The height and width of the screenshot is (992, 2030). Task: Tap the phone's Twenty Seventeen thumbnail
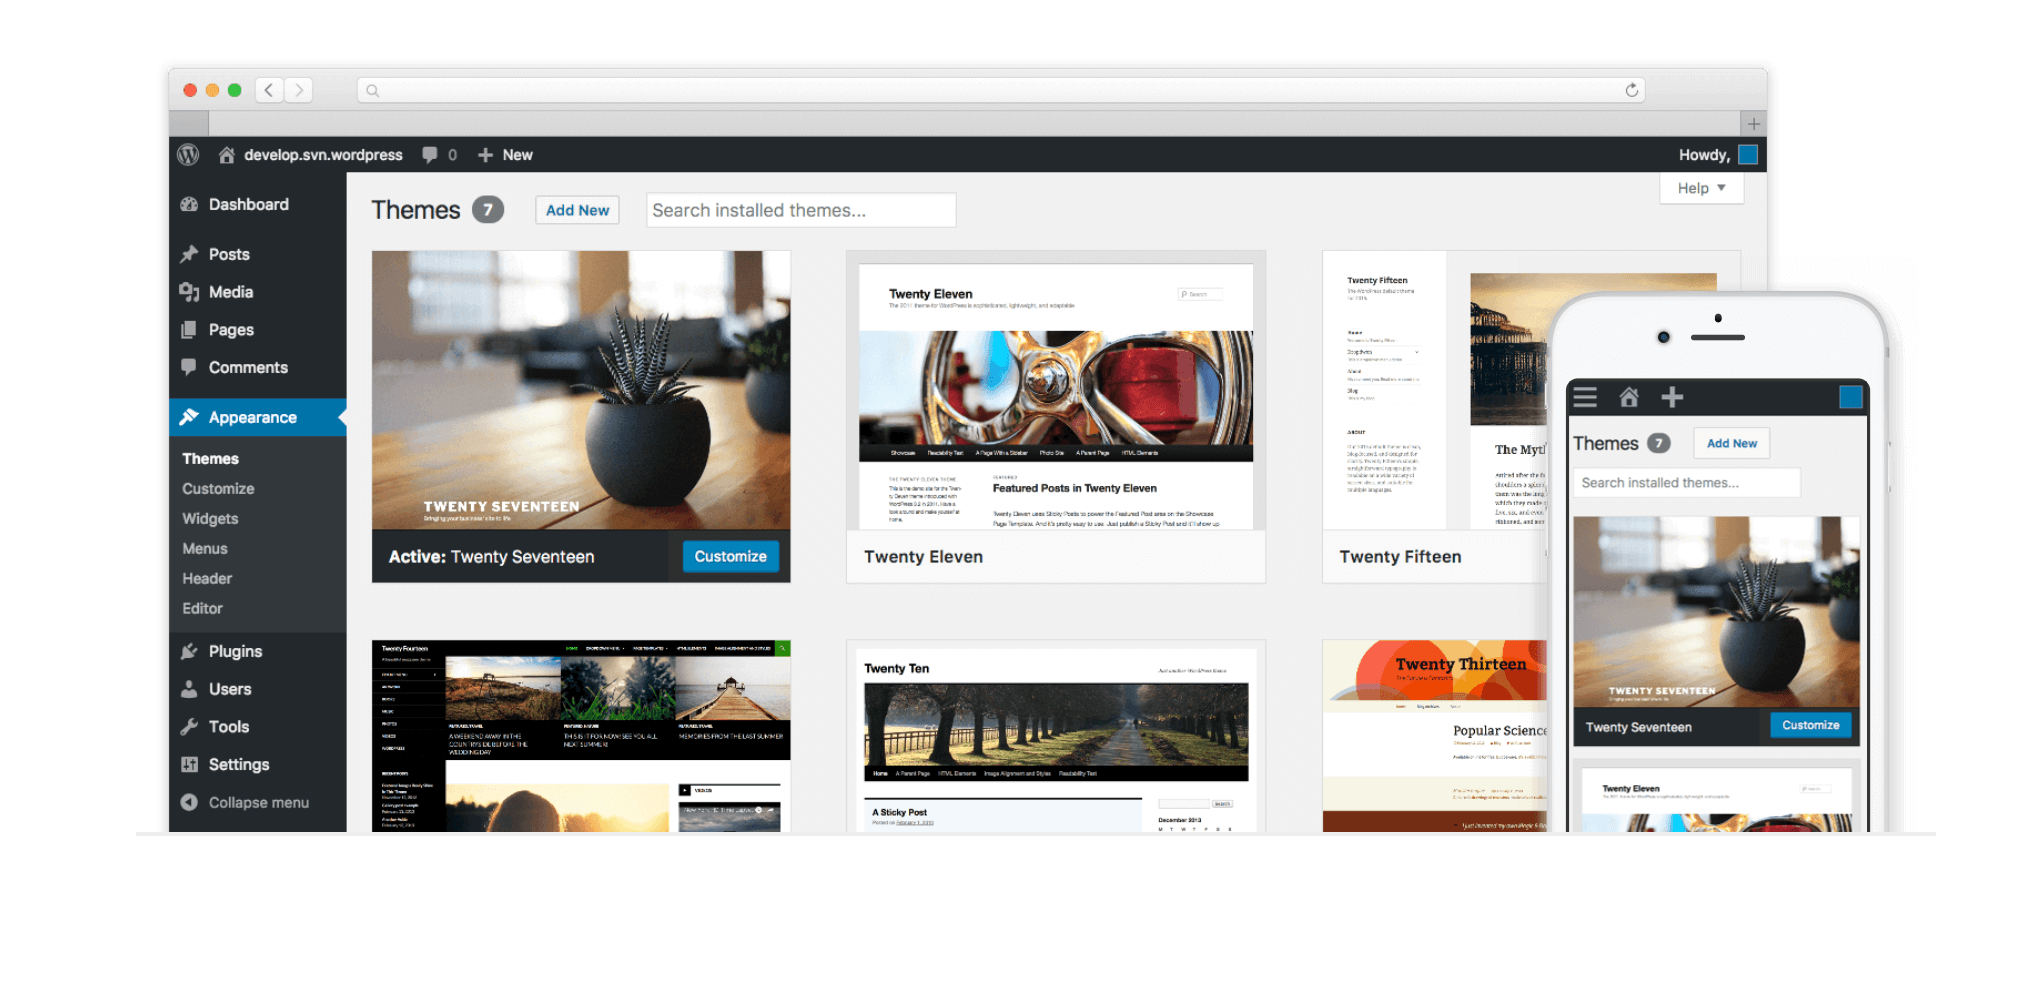pos(1716,612)
